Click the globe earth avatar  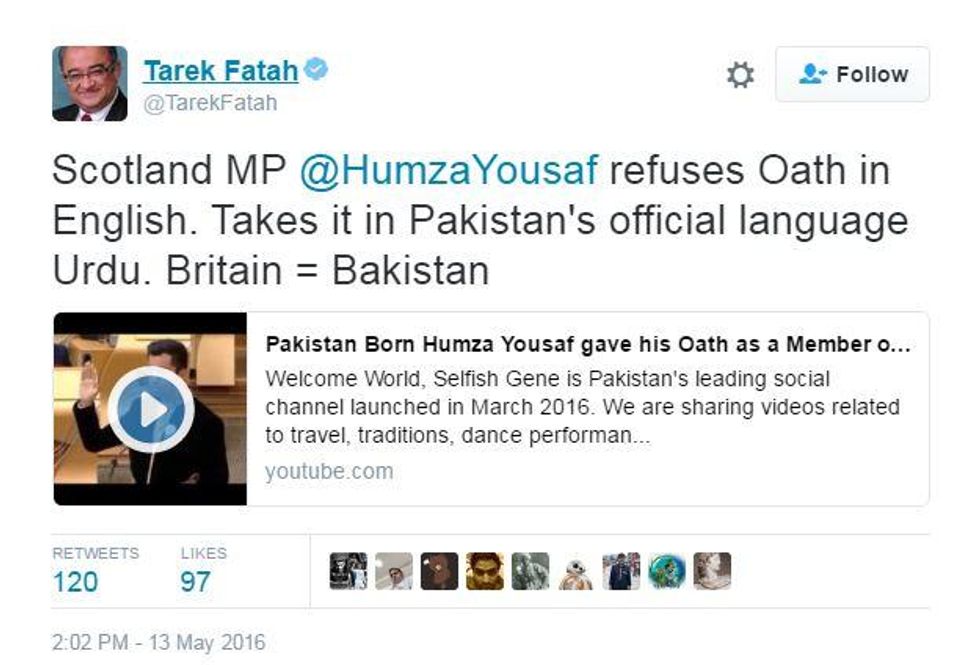(667, 571)
